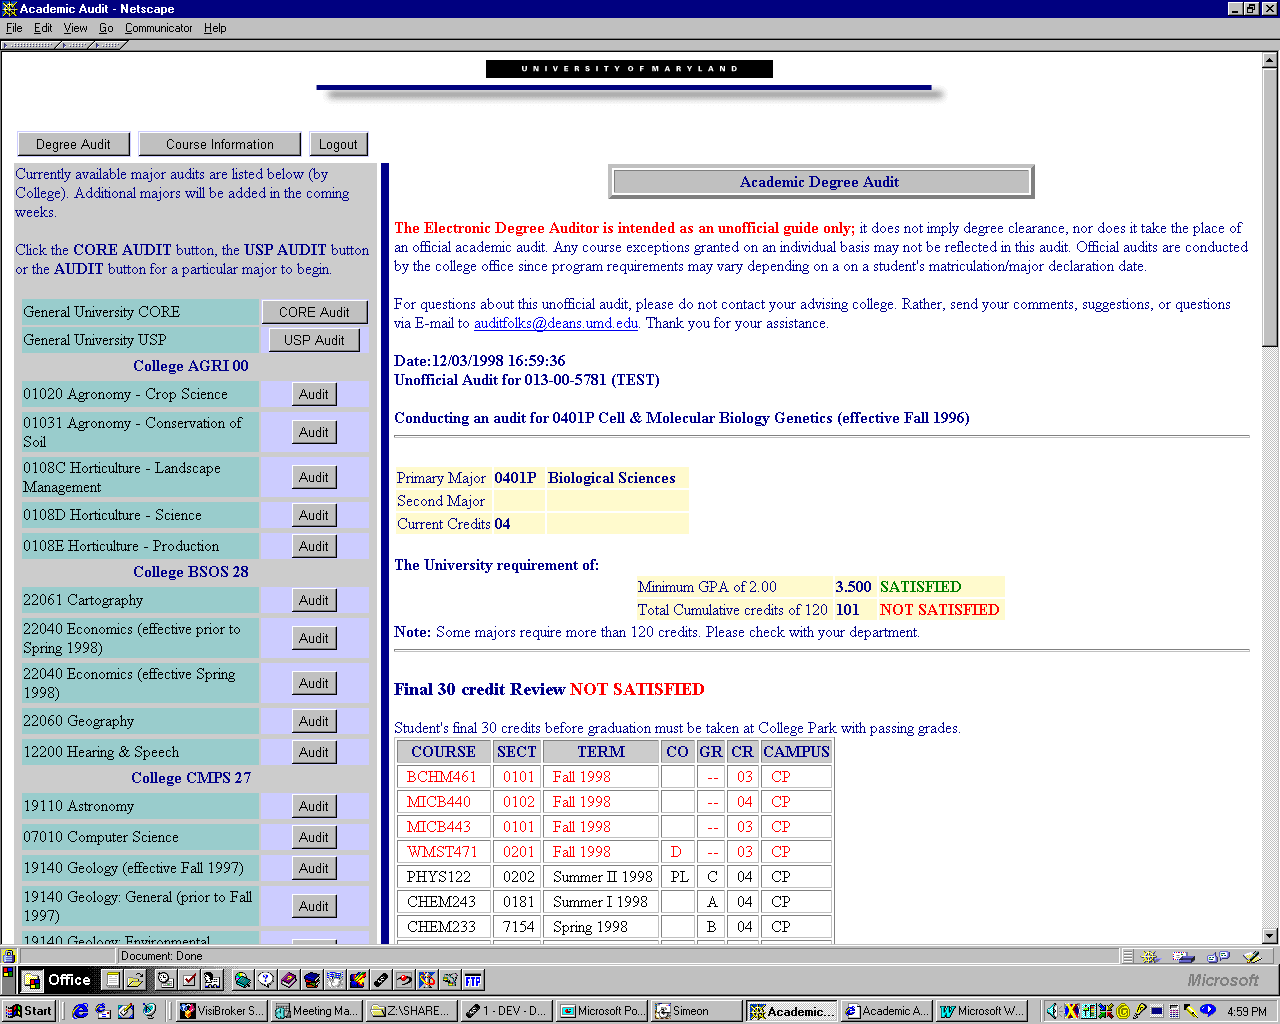Open the Help menu
Image resolution: width=1280 pixels, height=1024 pixels.
[215, 28]
